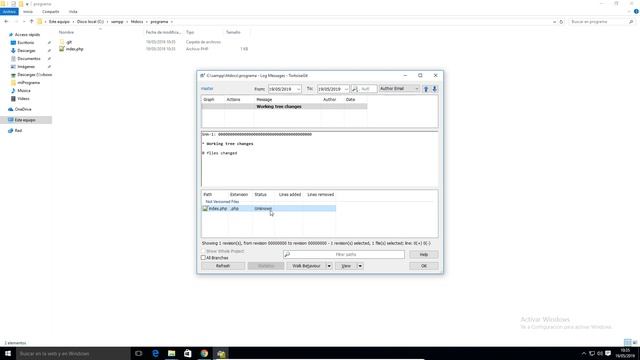
Task: Open the Author Email filter dropdown
Action: (399, 89)
